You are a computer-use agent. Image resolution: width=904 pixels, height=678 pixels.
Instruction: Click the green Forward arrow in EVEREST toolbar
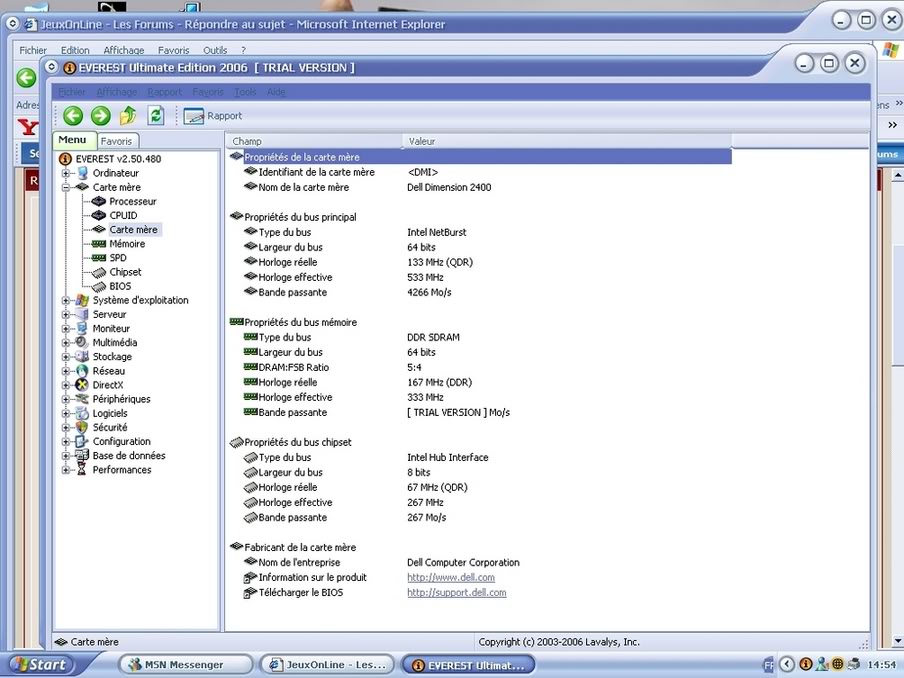pyautogui.click(x=100, y=116)
